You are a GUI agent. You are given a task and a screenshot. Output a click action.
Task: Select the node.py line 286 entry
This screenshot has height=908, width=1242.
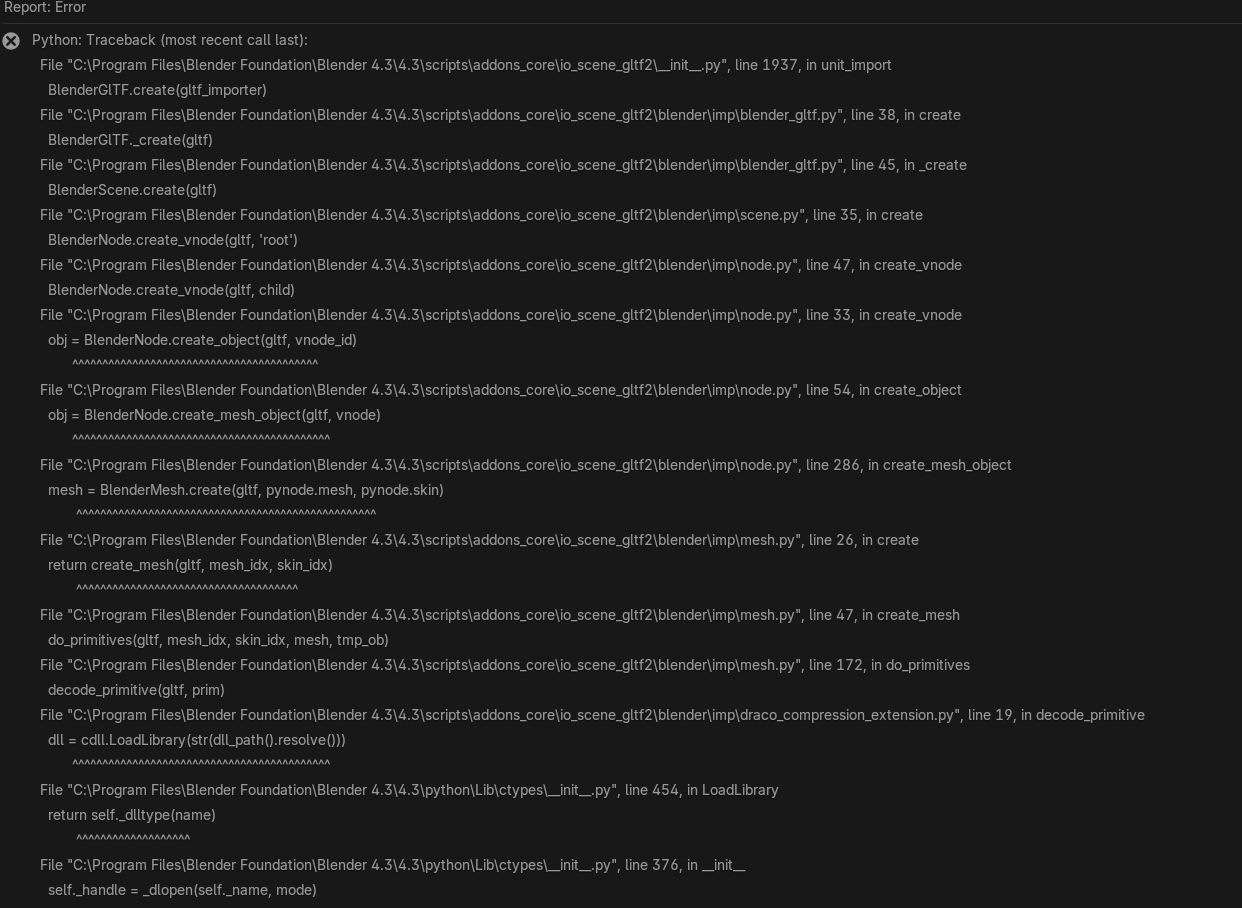pyautogui.click(x=525, y=465)
